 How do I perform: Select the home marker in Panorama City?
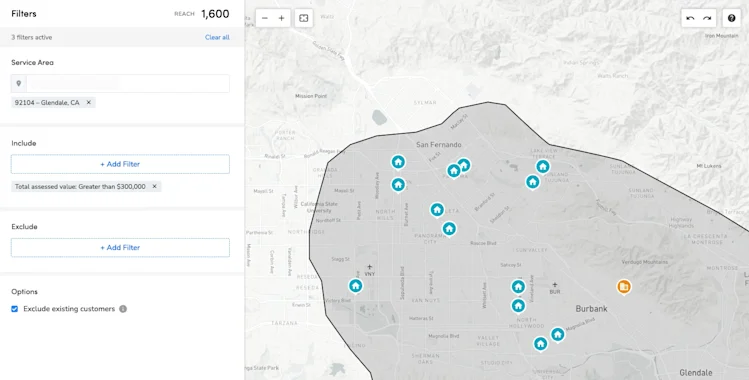[x=449, y=229]
